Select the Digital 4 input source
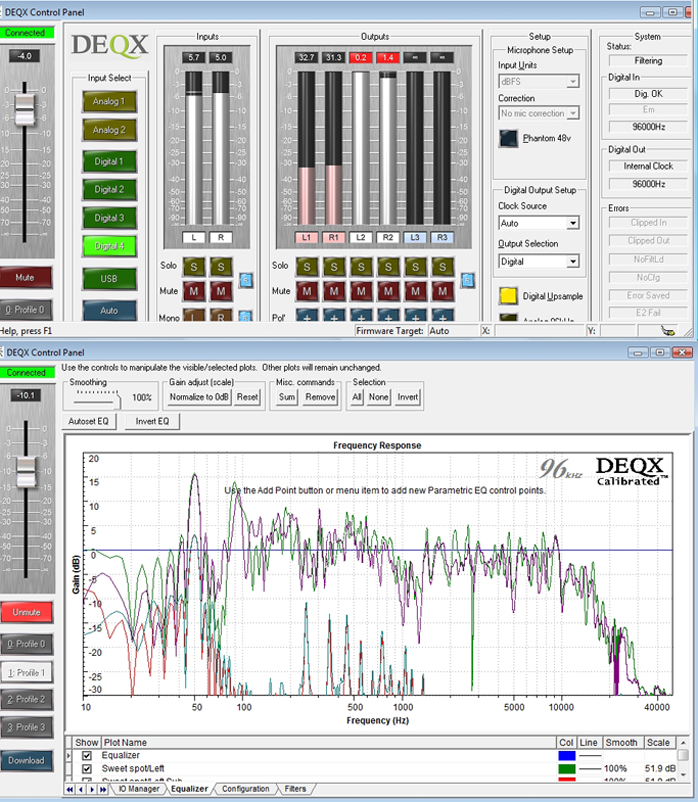Image resolution: width=698 pixels, height=802 pixels. tap(110, 245)
